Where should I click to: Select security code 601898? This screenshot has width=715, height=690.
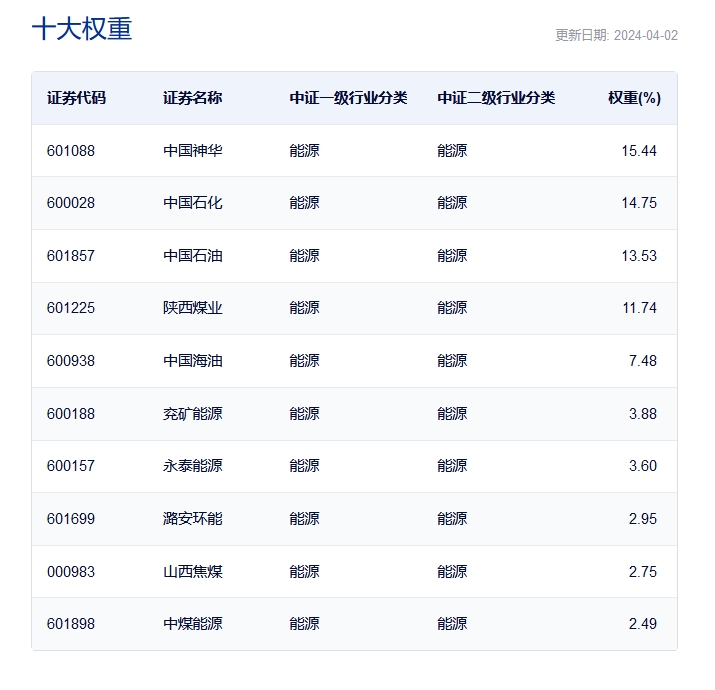coord(71,624)
